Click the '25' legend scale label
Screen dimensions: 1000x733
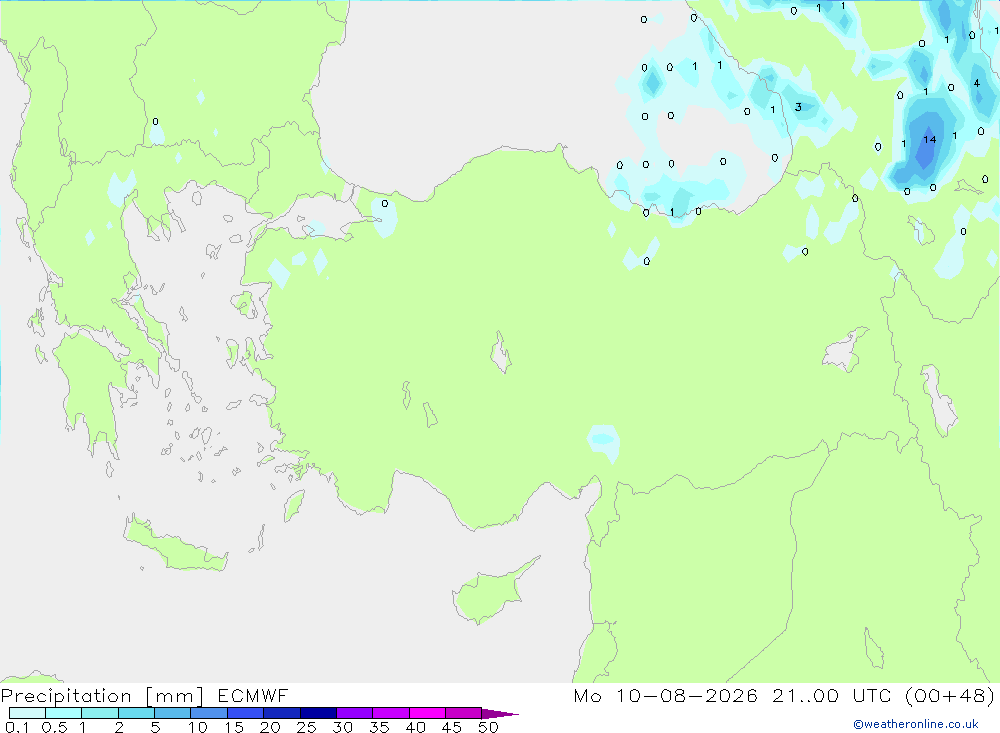pos(306,727)
